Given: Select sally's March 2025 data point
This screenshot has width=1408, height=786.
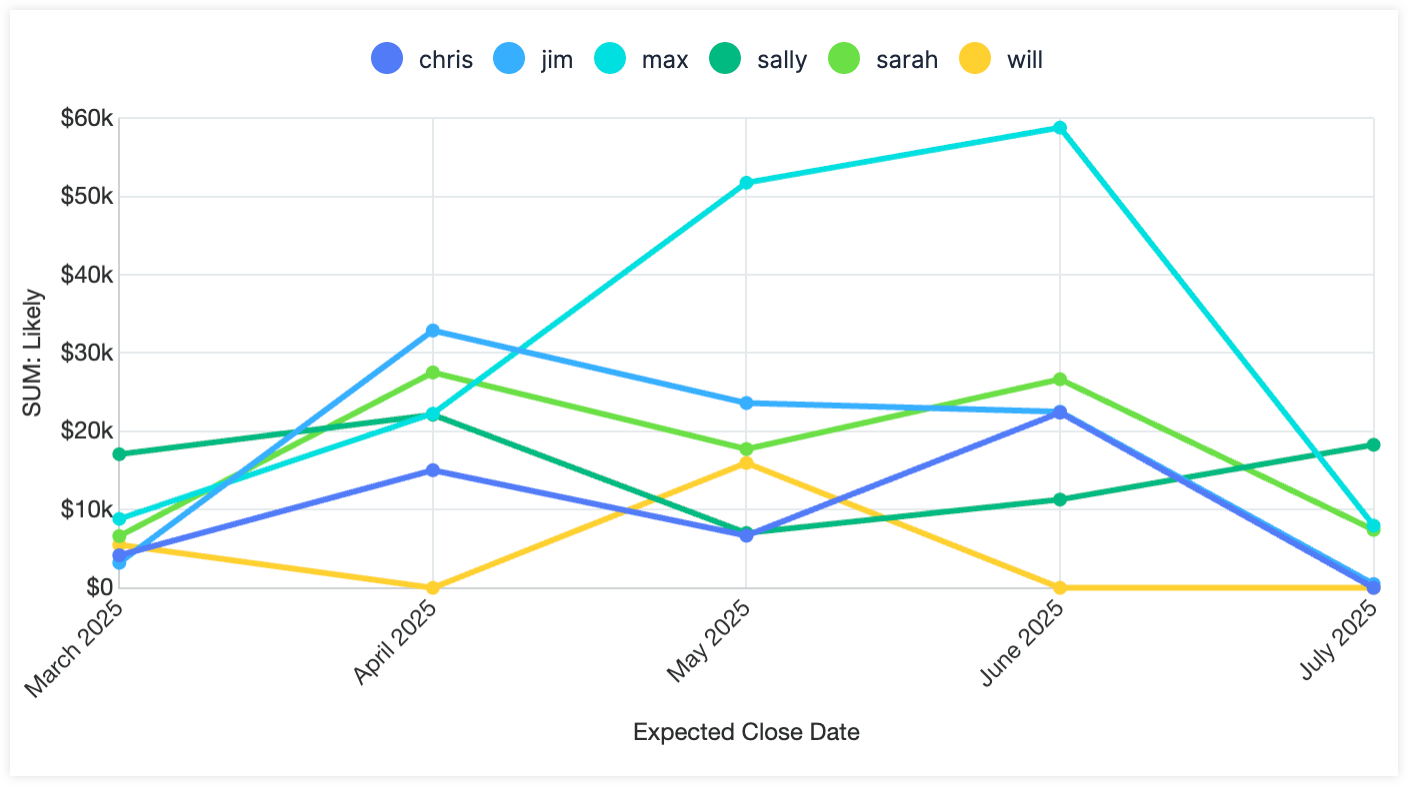Looking at the screenshot, I should 120,454.
